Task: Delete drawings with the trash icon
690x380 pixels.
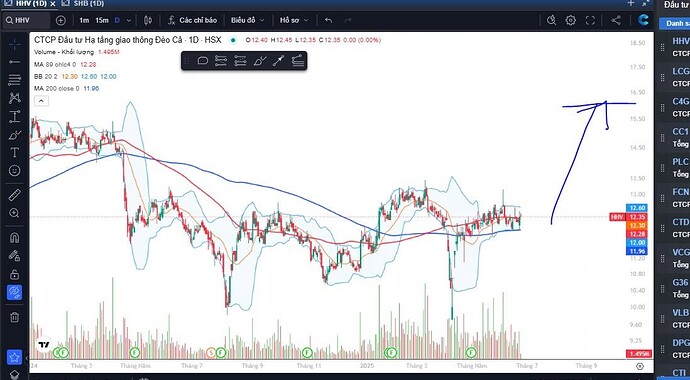Action: [x=15, y=317]
